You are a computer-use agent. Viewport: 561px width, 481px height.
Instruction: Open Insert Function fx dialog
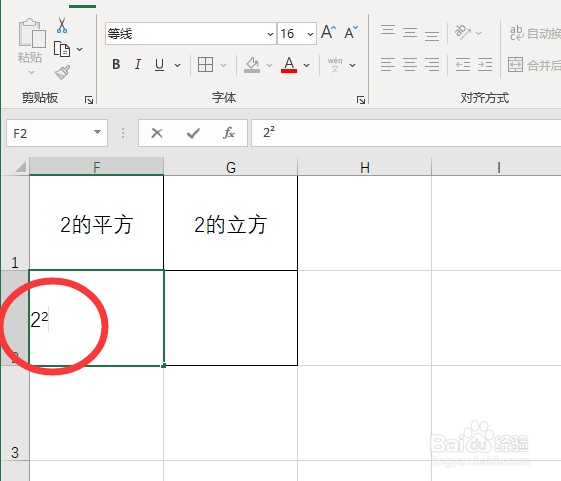[229, 133]
